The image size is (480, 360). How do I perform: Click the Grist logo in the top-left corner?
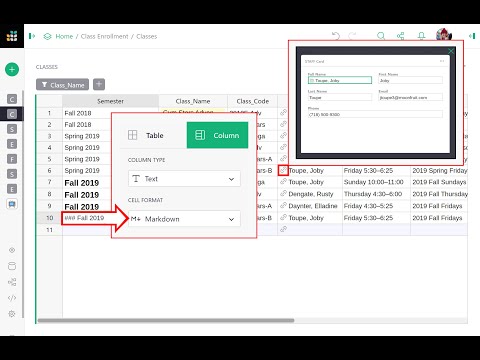(x=12, y=36)
